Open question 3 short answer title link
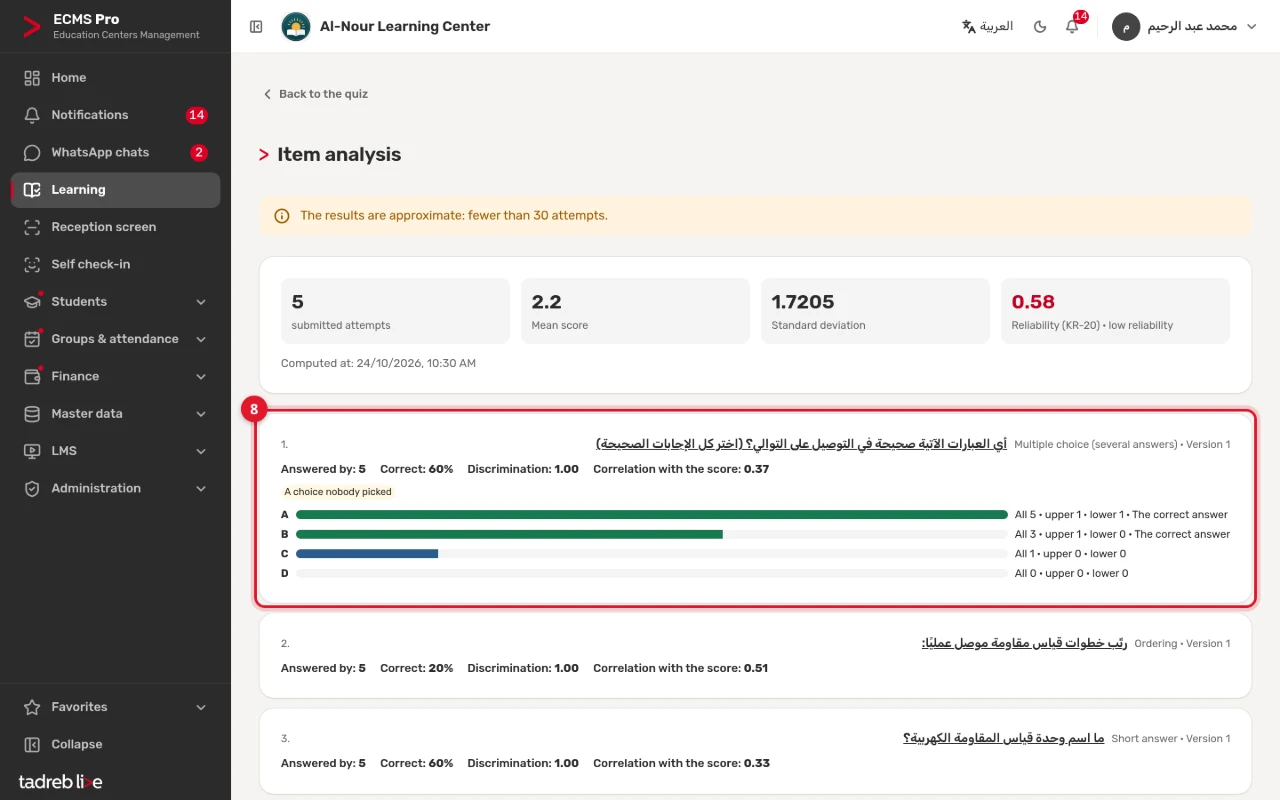 [x=1003, y=738]
